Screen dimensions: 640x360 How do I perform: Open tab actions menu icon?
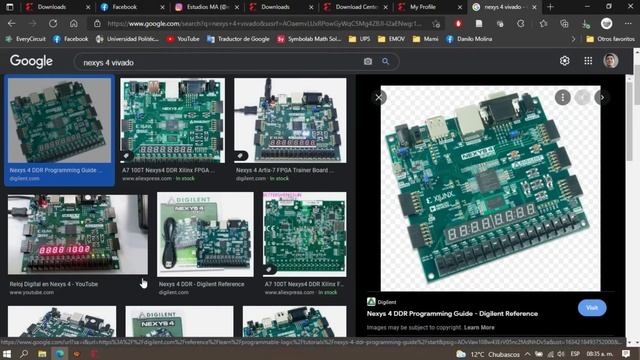point(10,7)
